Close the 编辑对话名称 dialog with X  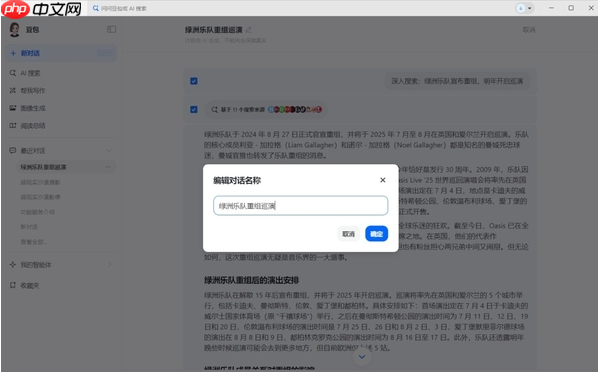(x=383, y=180)
